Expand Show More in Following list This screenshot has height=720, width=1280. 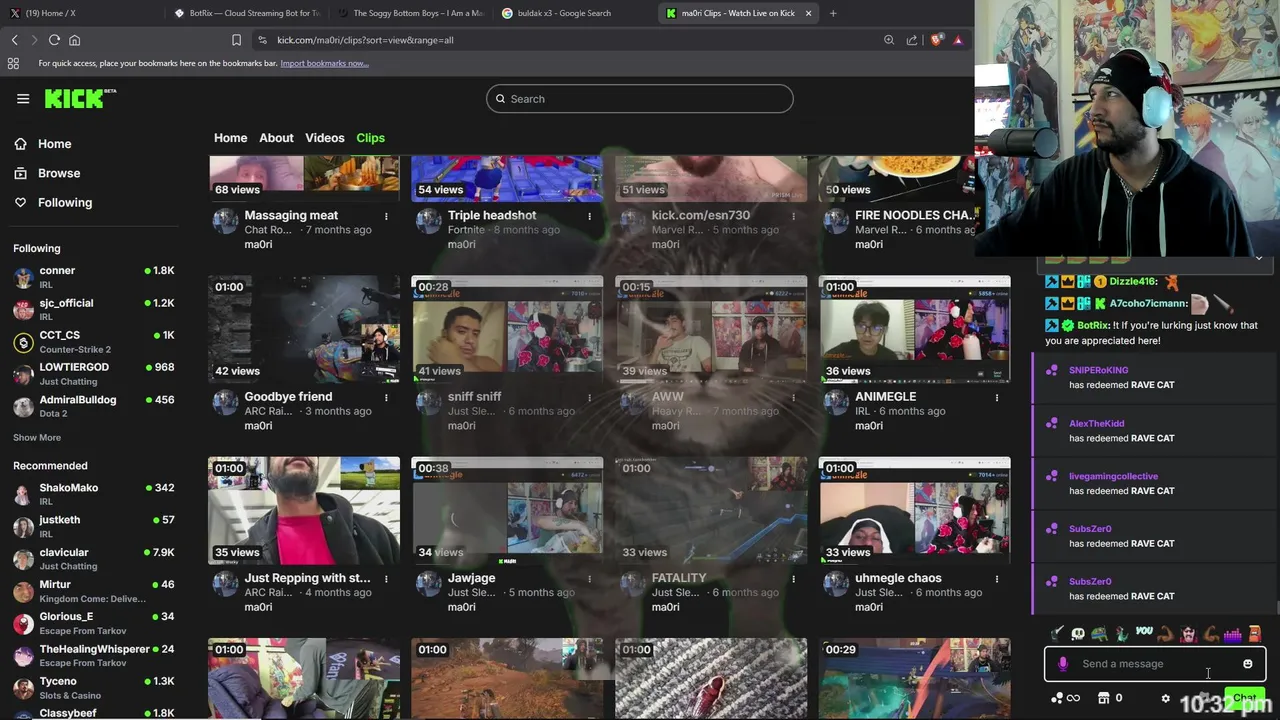[x=37, y=437]
